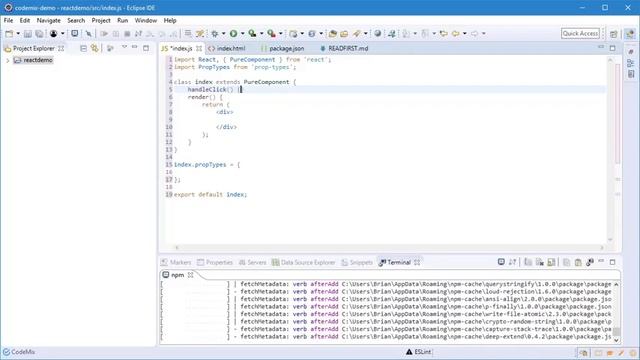Toggle the skip-all-breakpoints toolbar icon
640x360 pixels.
89,33
